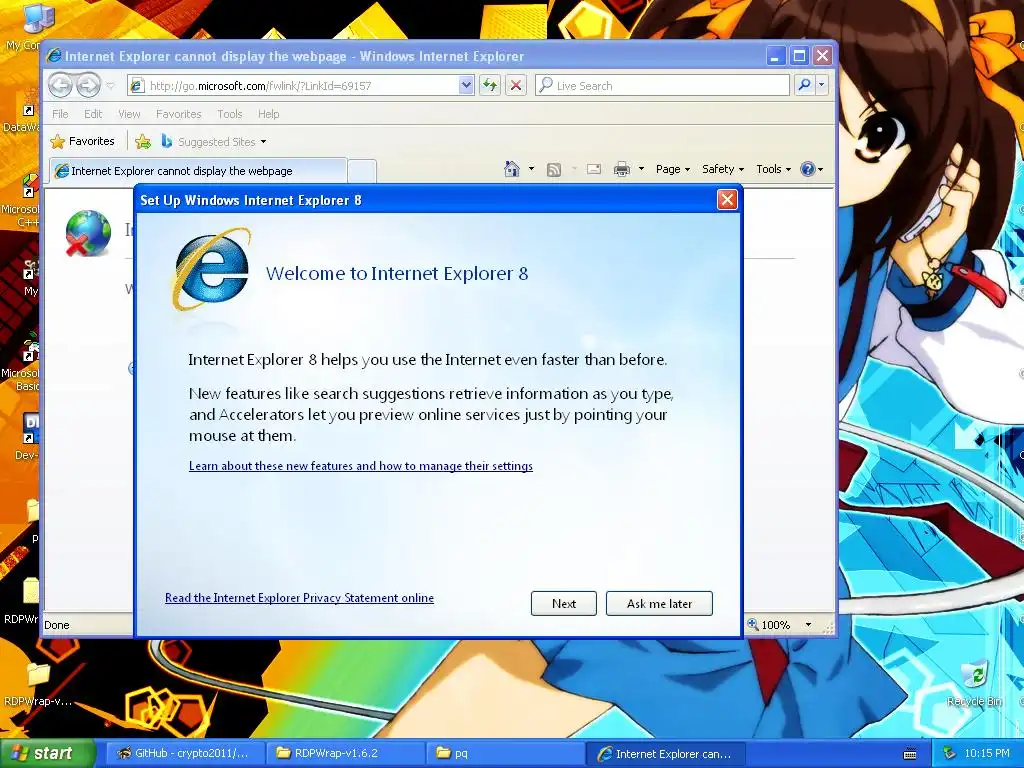Click the Stop loading red X icon
Viewport: 1024px width, 768px height.
click(x=516, y=86)
